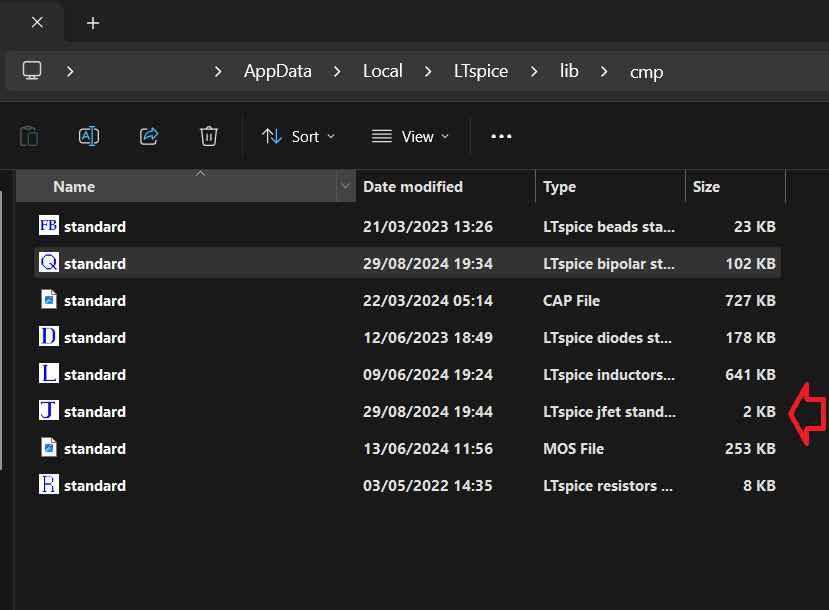
Task: Click the CAP File type cell
Action: coord(572,301)
